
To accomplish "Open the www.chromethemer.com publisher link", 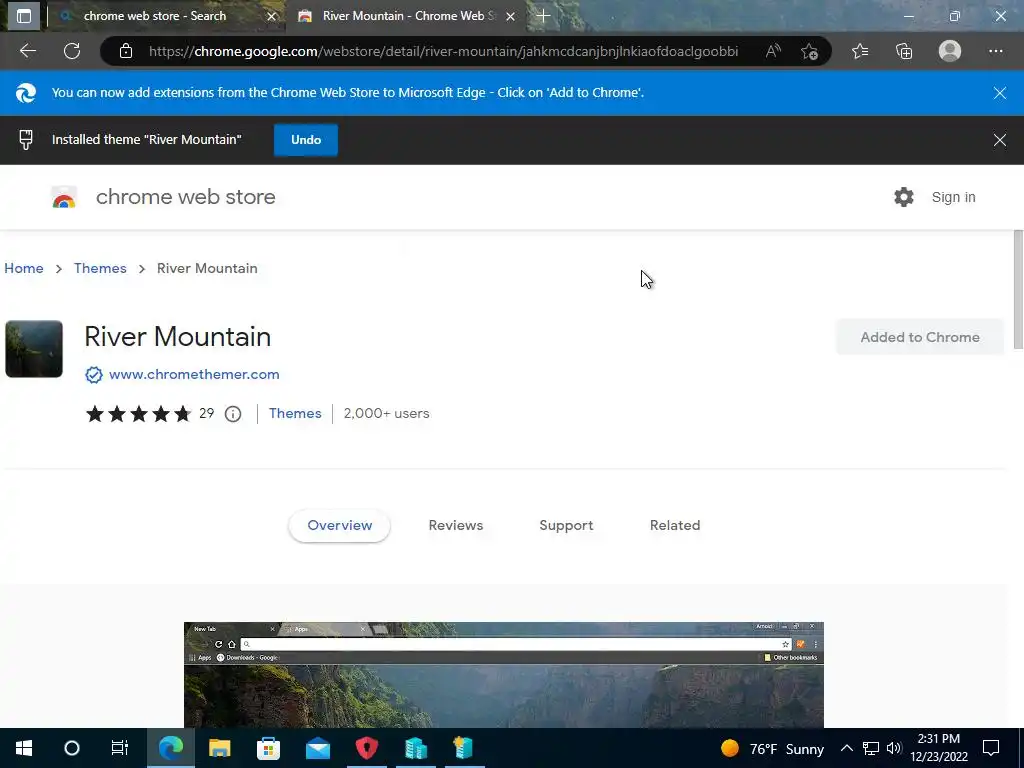I will (x=194, y=374).
